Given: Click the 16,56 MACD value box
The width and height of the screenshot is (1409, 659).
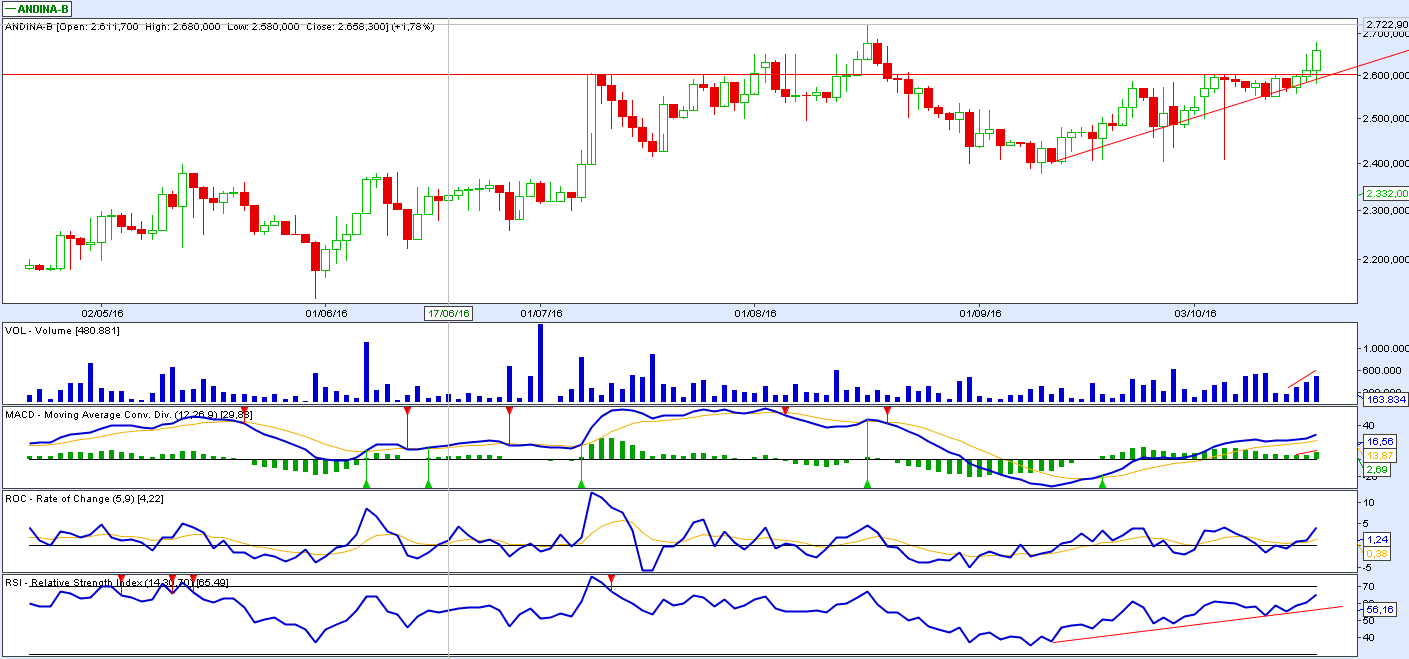Looking at the screenshot, I should click(x=1378, y=441).
